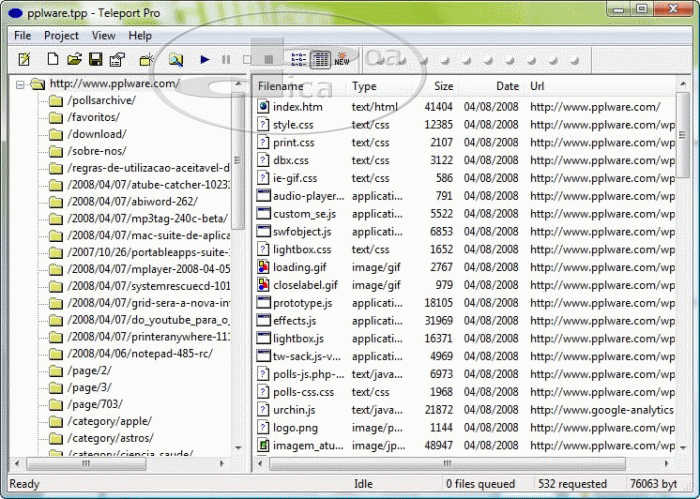The width and height of the screenshot is (700, 499).
Task: Select the /category/apple/ folder
Action: (110, 422)
